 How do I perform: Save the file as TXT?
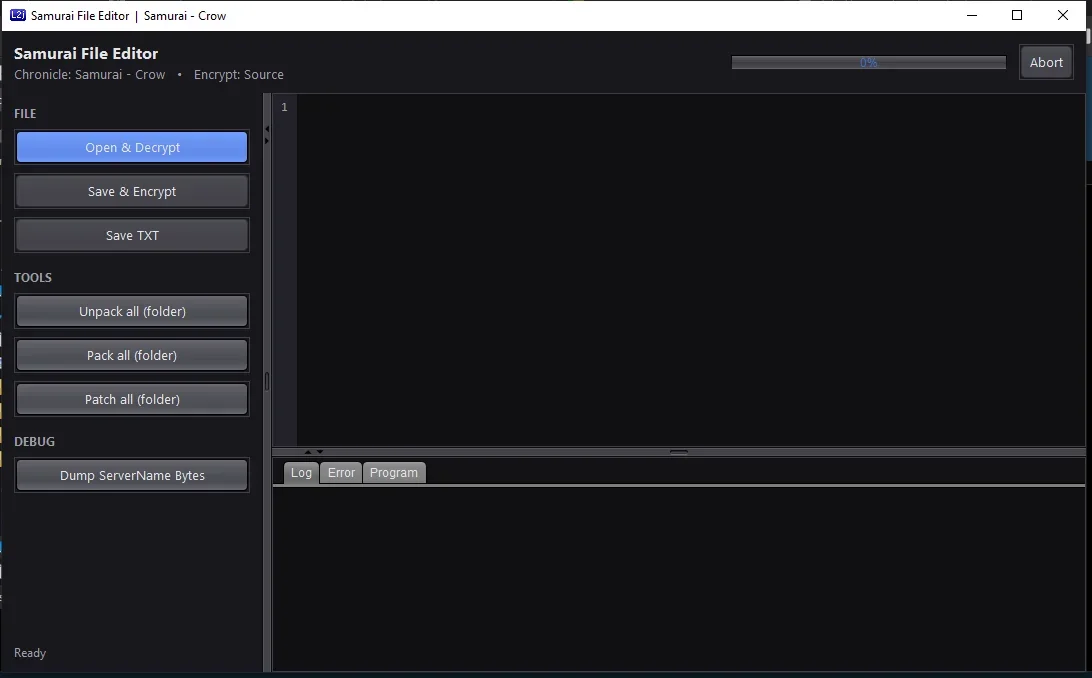coord(132,235)
